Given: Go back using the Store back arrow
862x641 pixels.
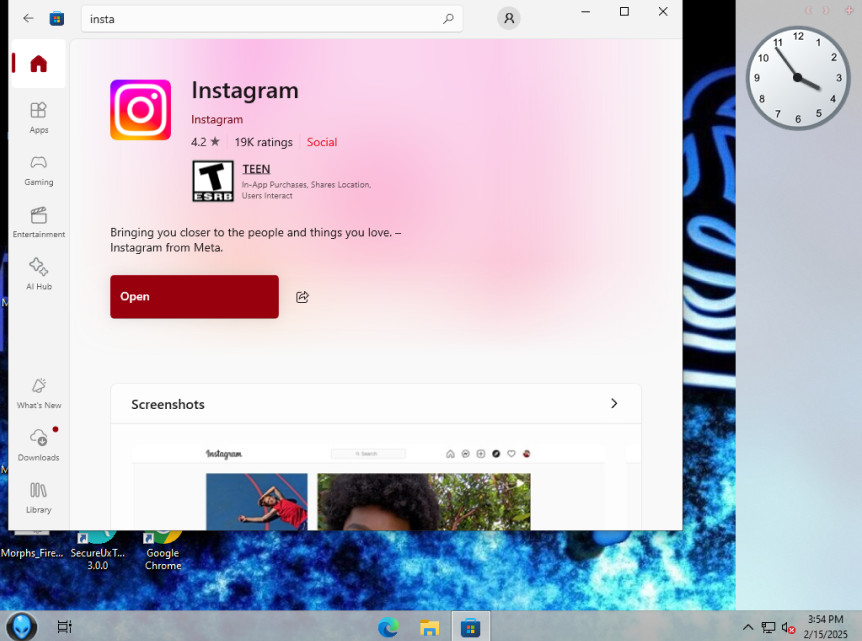Looking at the screenshot, I should pos(28,19).
